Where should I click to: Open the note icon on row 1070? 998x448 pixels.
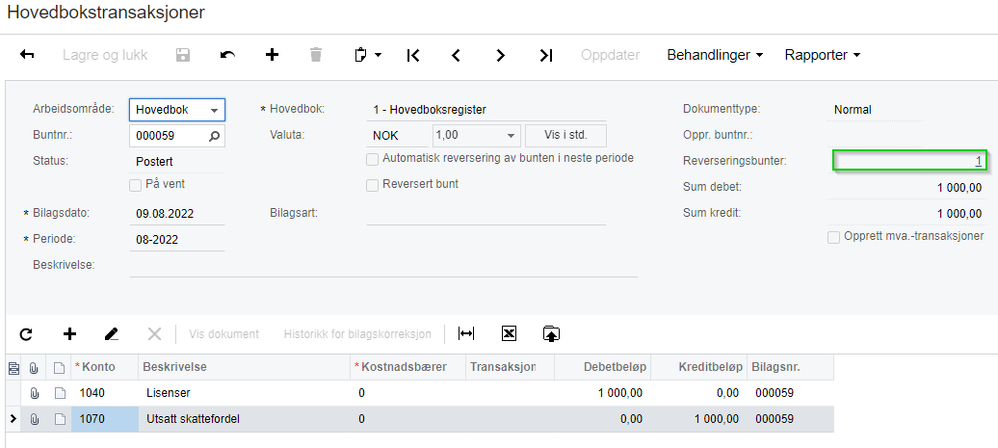[60, 419]
